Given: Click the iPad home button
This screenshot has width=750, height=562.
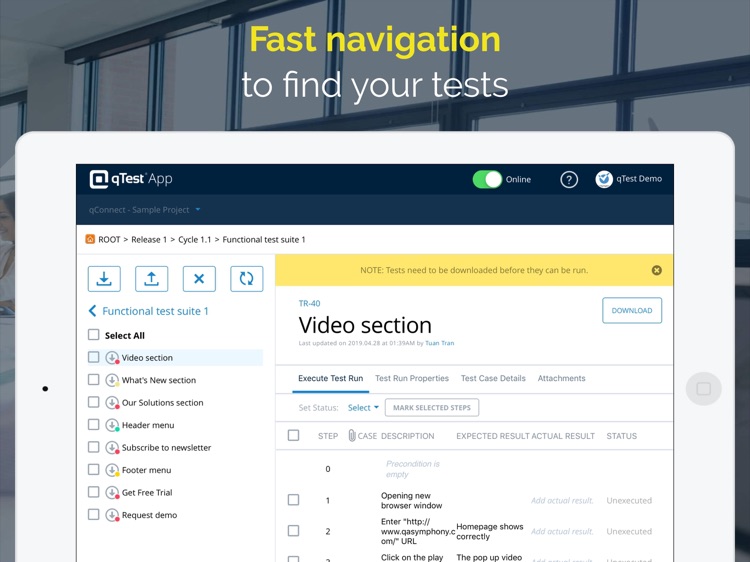Looking at the screenshot, I should 703,388.
